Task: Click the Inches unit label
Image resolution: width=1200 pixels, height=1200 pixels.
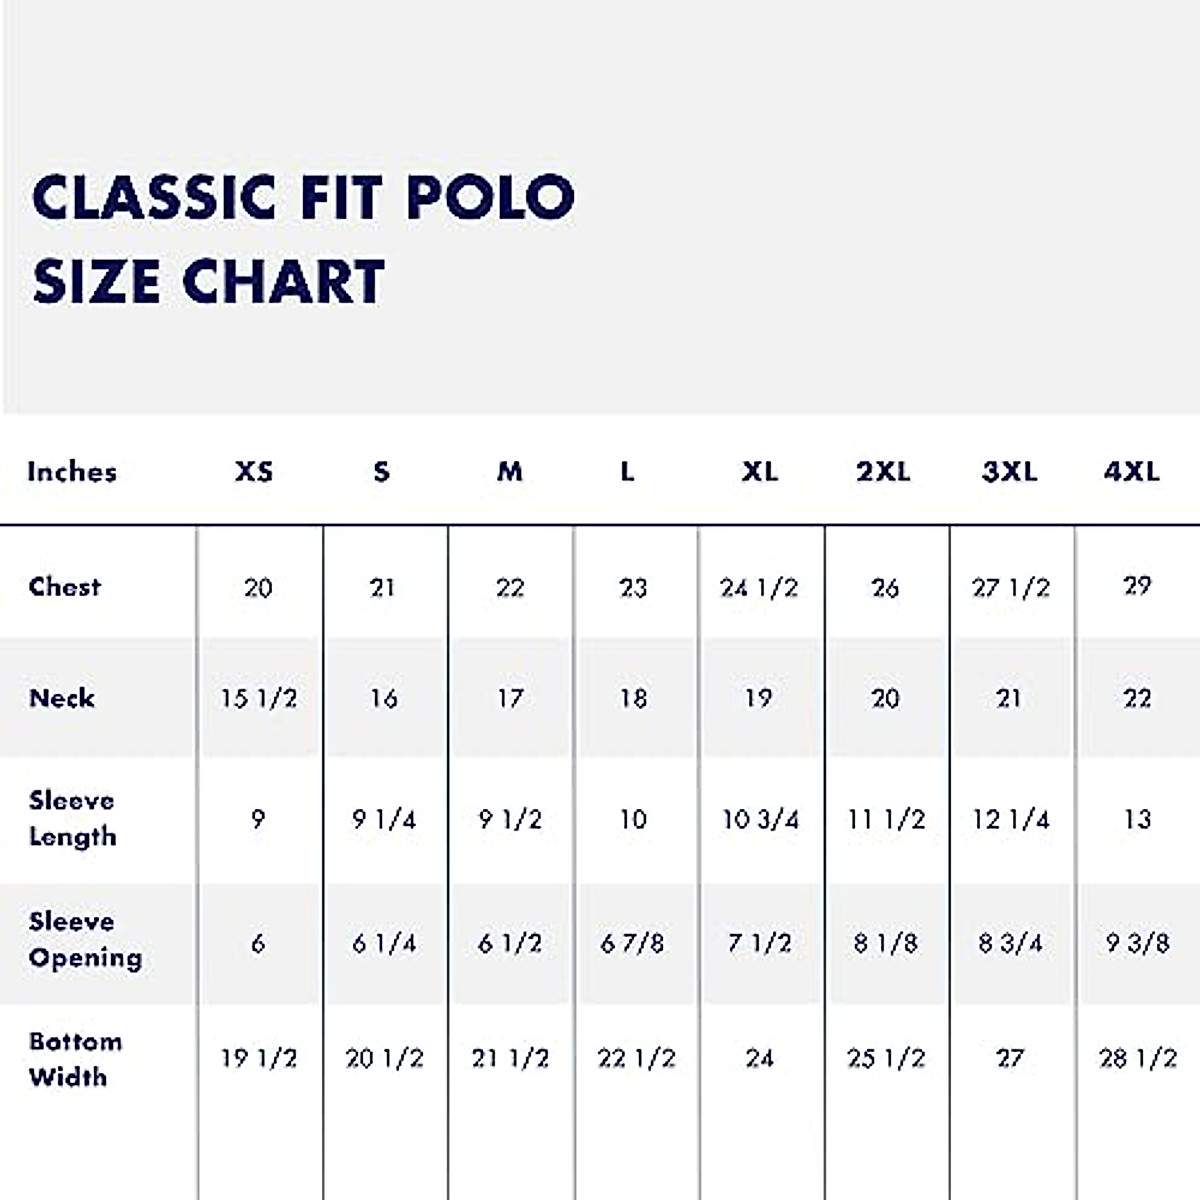Action: click(72, 472)
